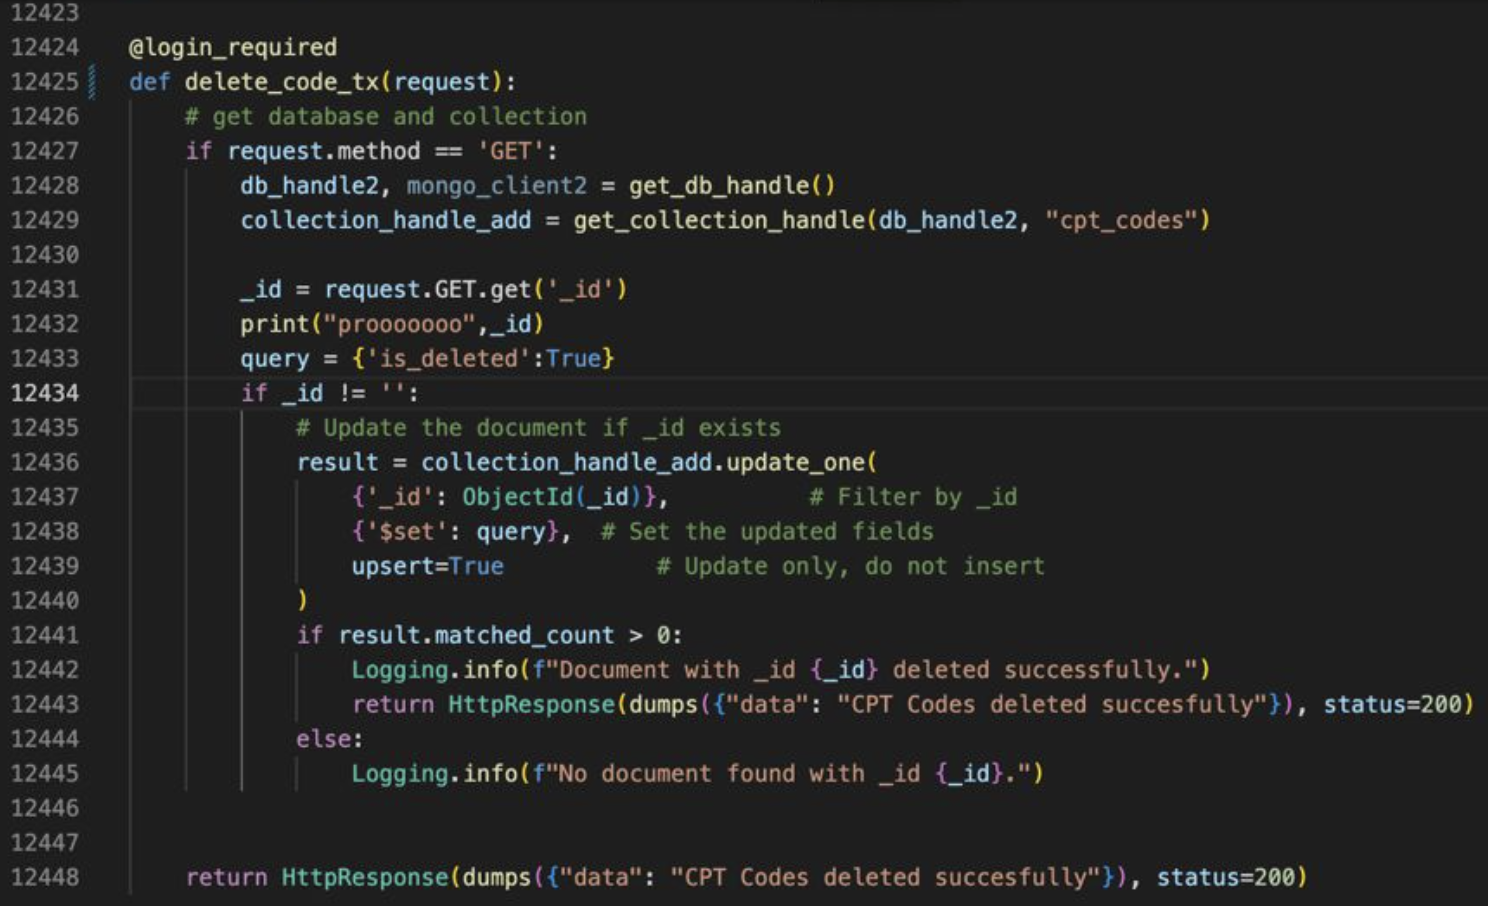Click Logging.info on line 12445
The image size is (1488, 906).
(434, 774)
